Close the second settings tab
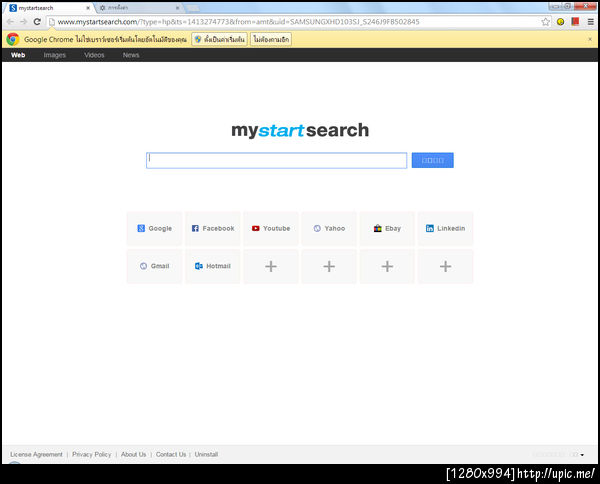This screenshot has width=600, height=484. (178, 8)
